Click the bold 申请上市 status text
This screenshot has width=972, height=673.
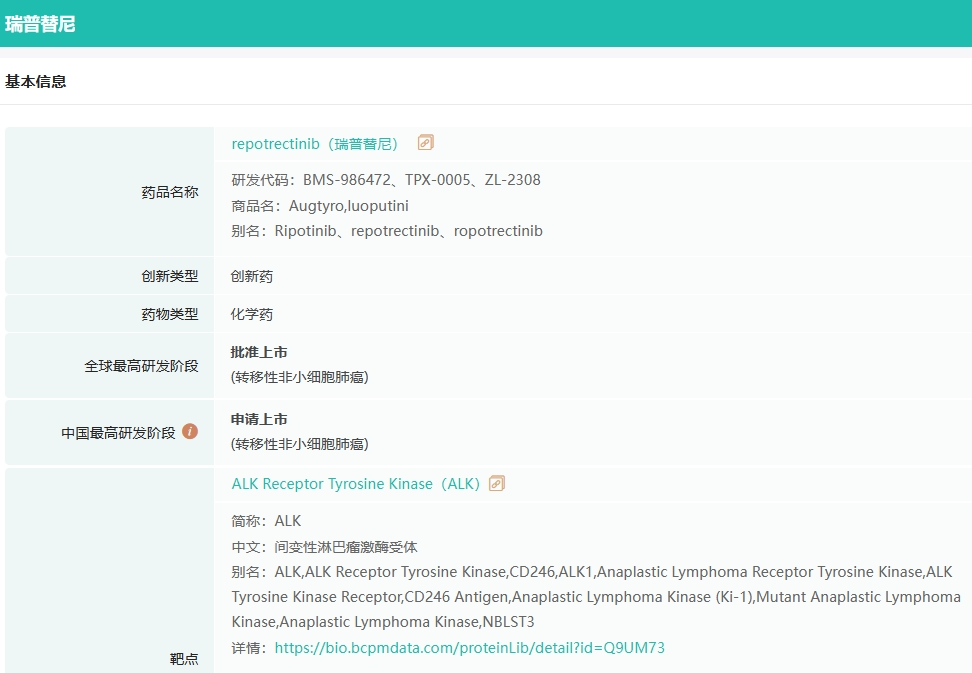[x=259, y=419]
